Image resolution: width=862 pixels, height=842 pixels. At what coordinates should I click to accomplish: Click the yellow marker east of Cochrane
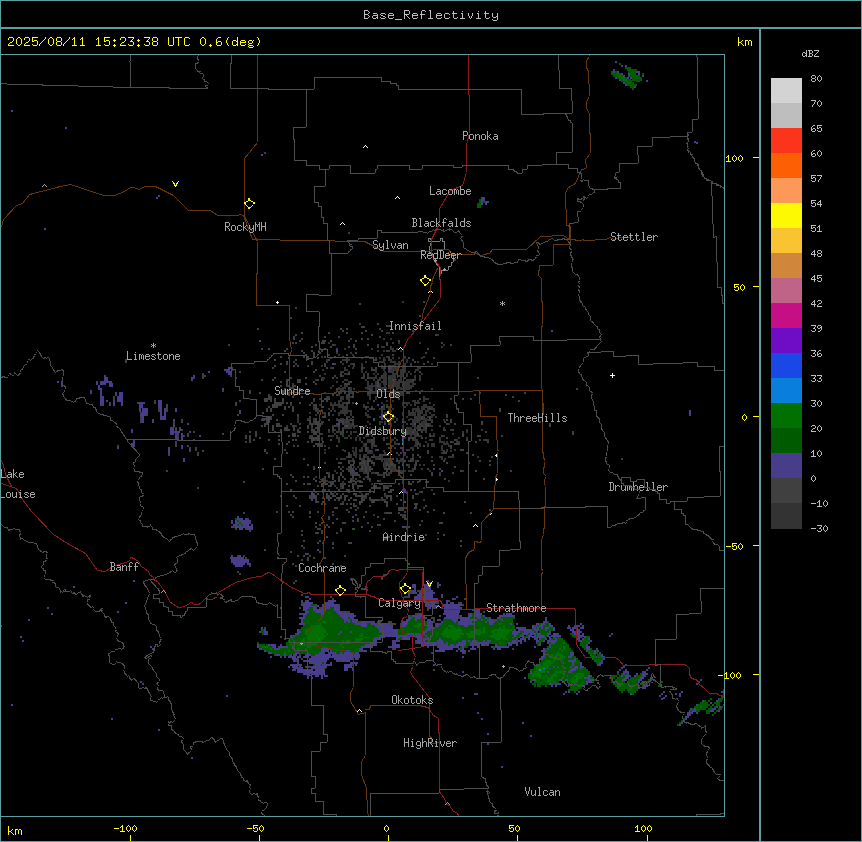[340, 591]
